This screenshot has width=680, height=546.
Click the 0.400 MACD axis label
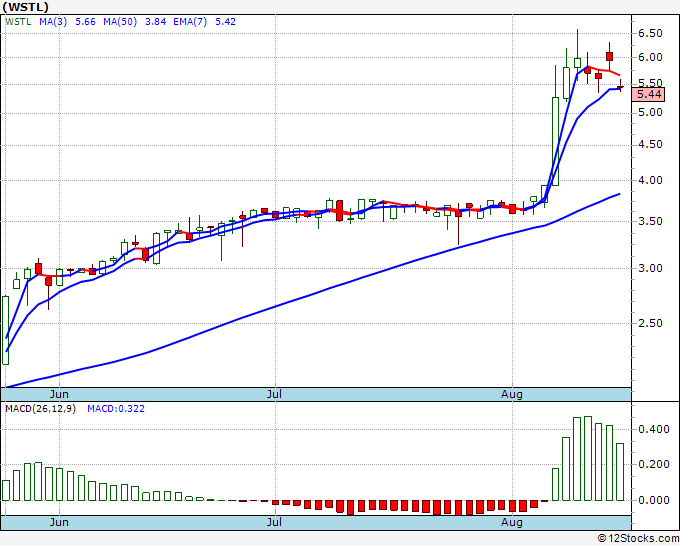654,429
